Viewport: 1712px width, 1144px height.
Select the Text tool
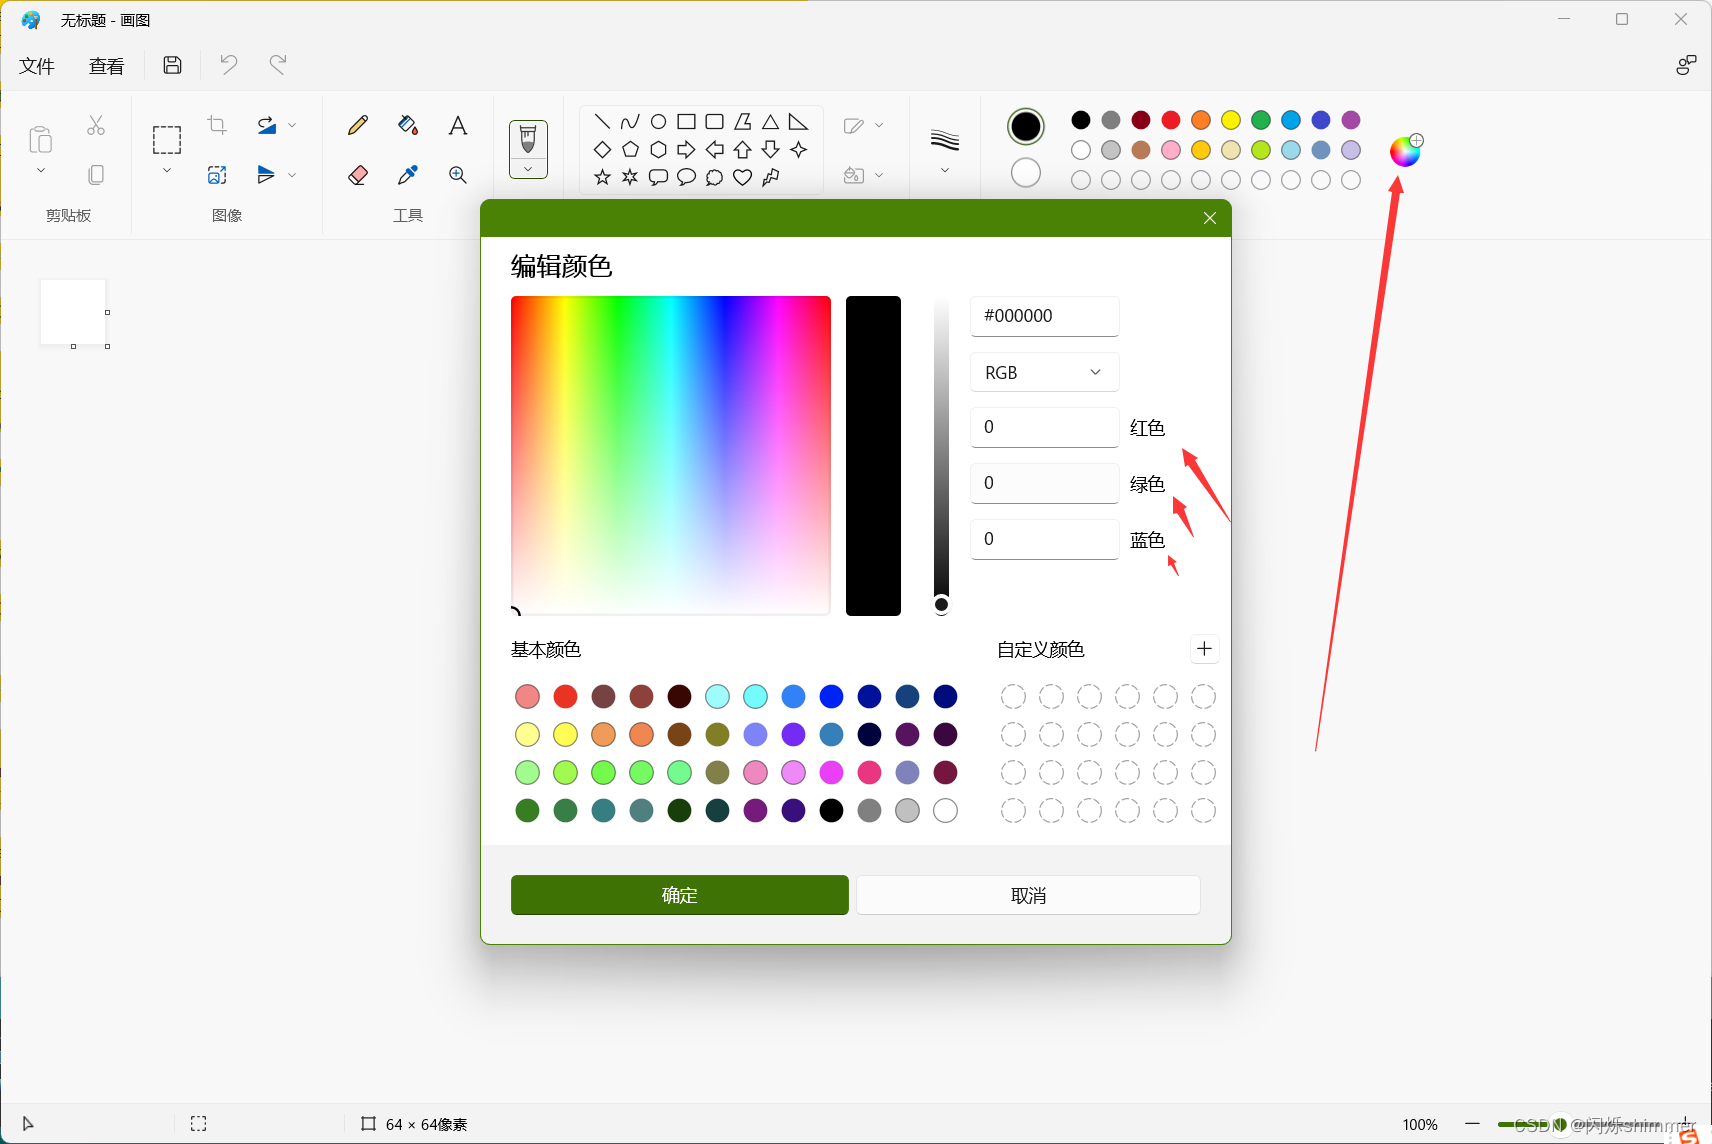(x=458, y=125)
